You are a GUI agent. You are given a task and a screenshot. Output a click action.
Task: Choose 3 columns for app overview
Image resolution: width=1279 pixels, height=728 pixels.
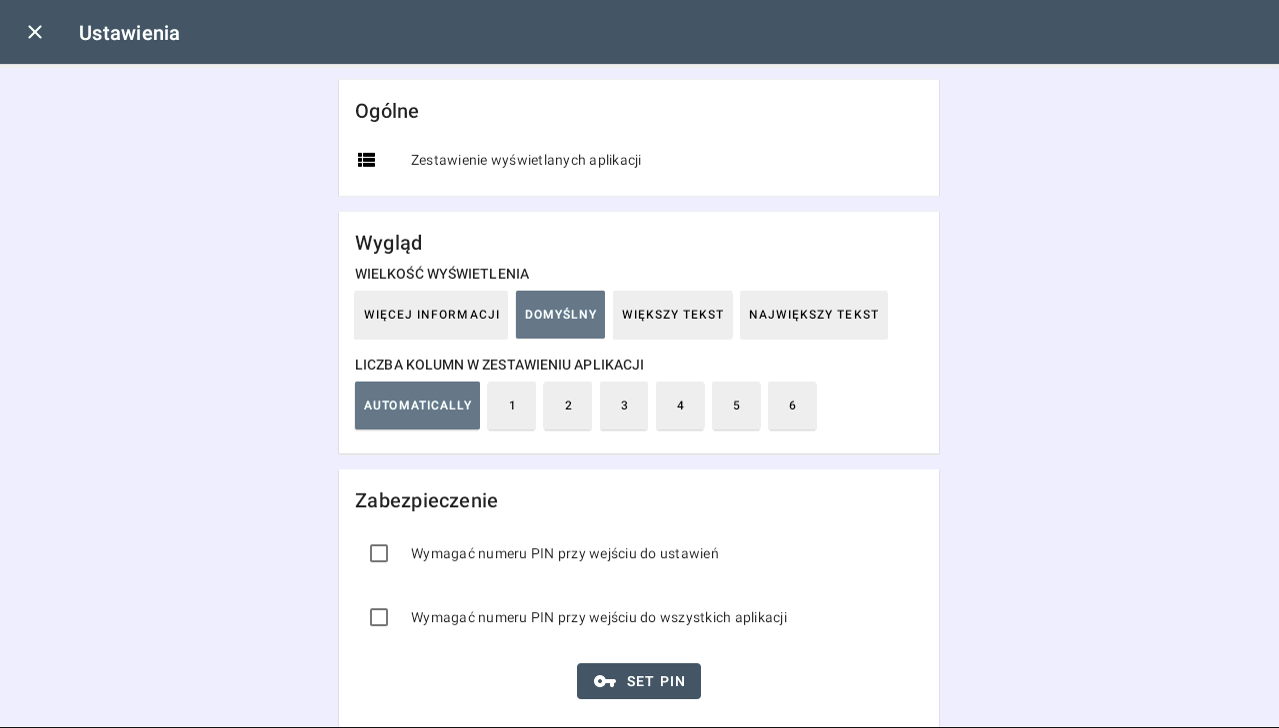(x=624, y=406)
